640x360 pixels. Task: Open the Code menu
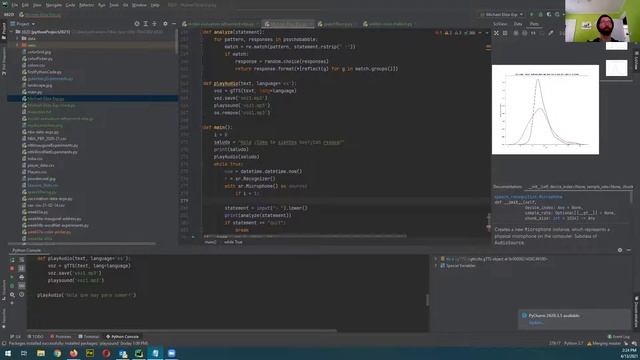[70, 5]
